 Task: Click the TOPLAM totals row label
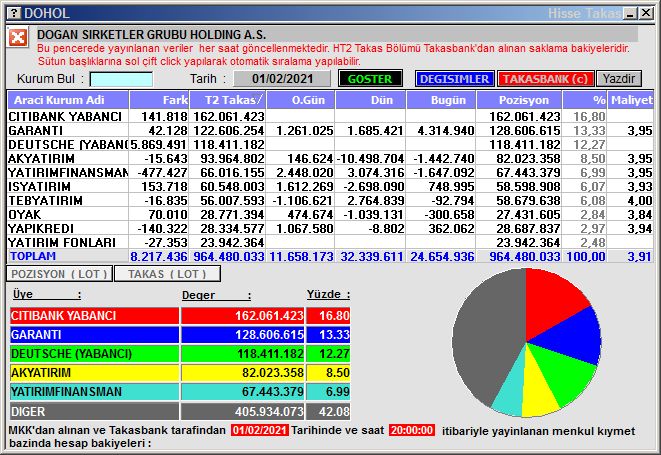coord(33,256)
